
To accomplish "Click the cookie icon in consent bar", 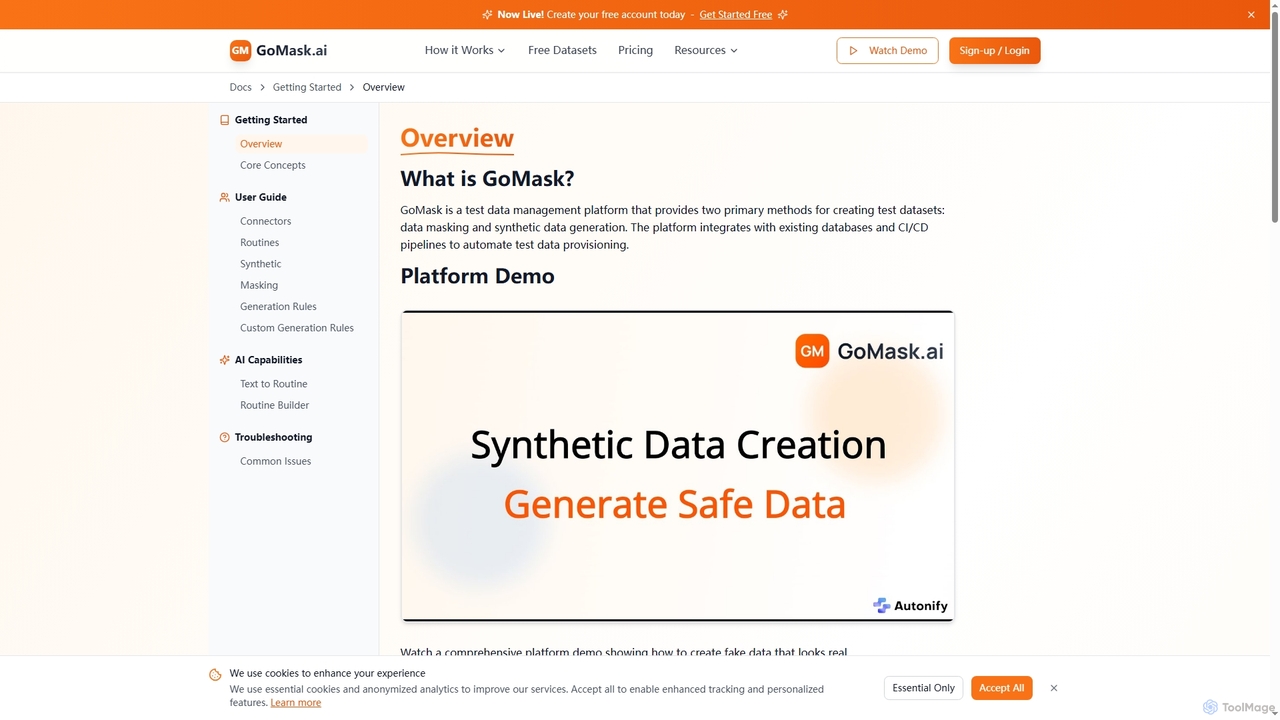I will (x=215, y=675).
